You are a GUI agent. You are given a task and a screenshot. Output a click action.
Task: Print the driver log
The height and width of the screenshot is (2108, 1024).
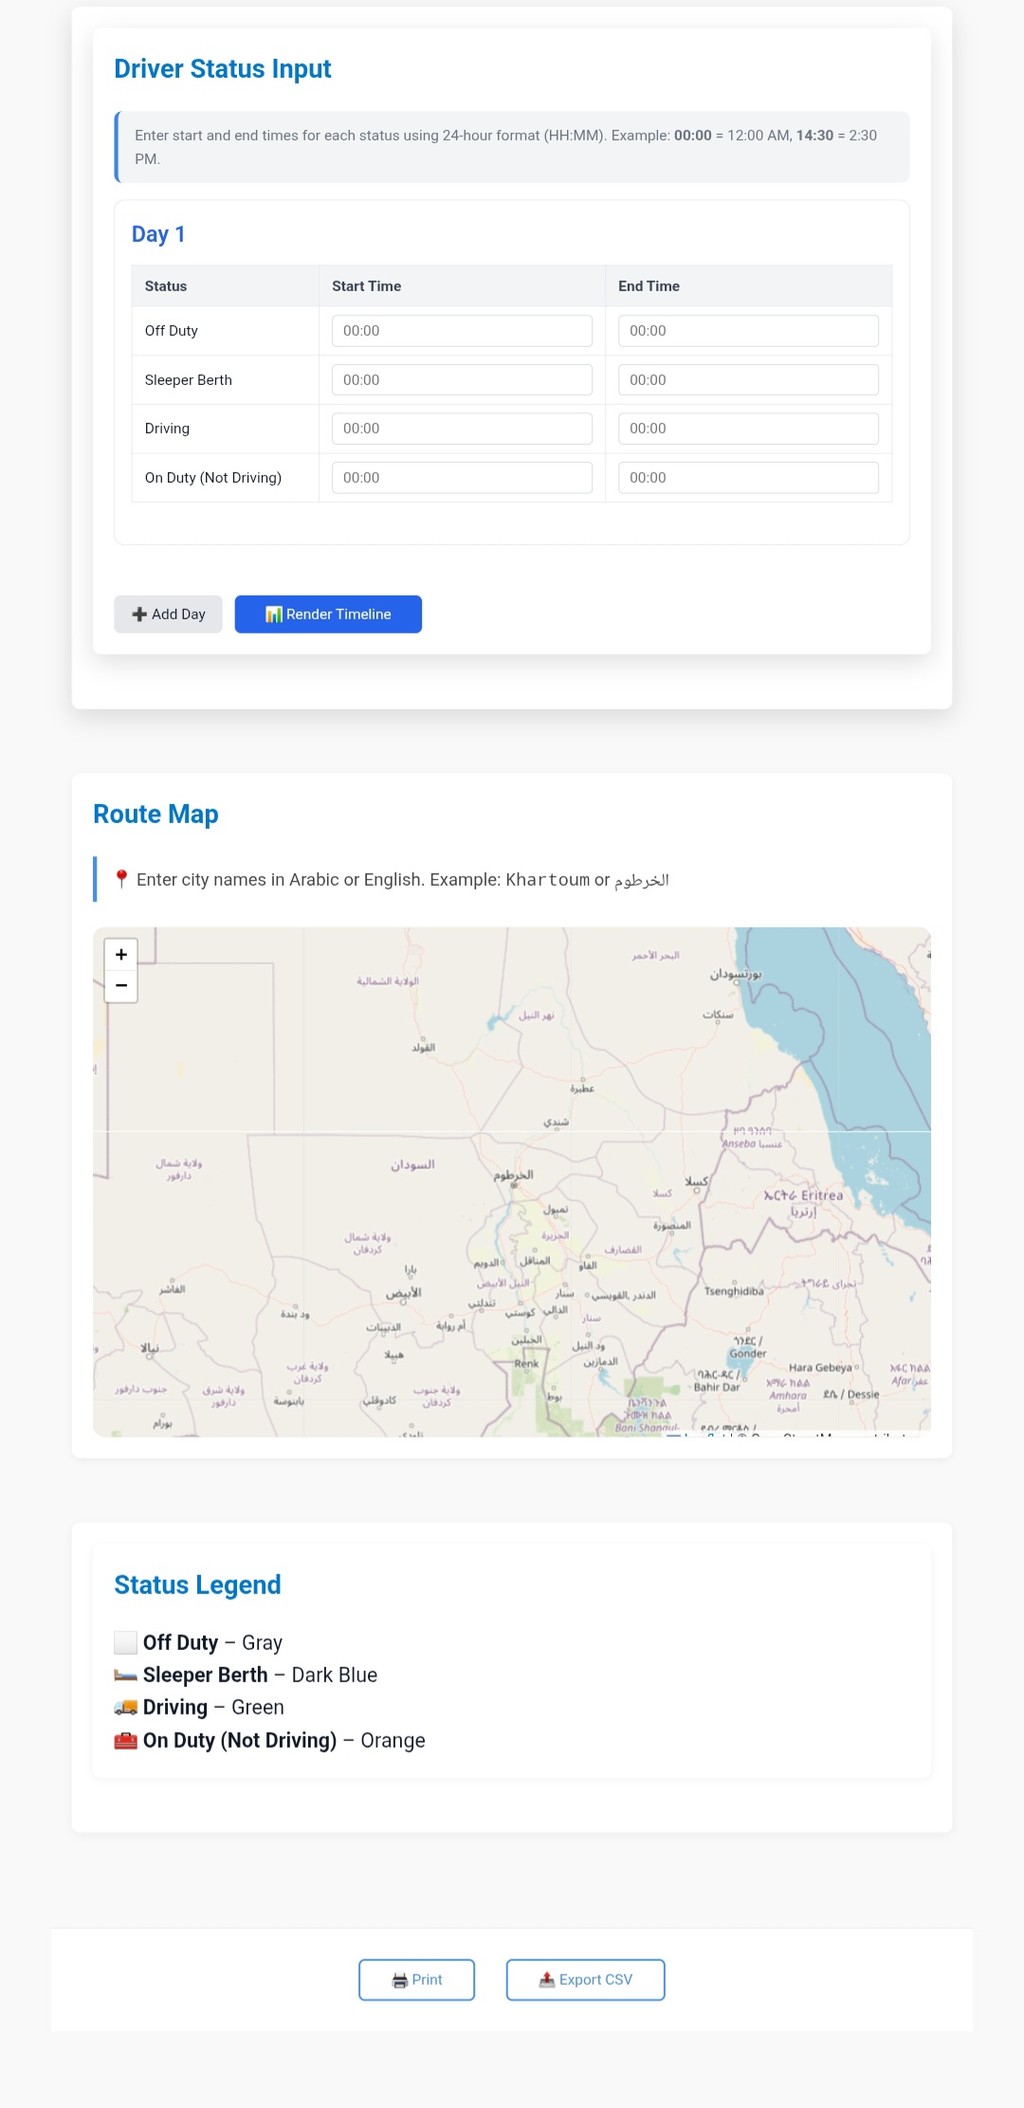(x=416, y=1979)
